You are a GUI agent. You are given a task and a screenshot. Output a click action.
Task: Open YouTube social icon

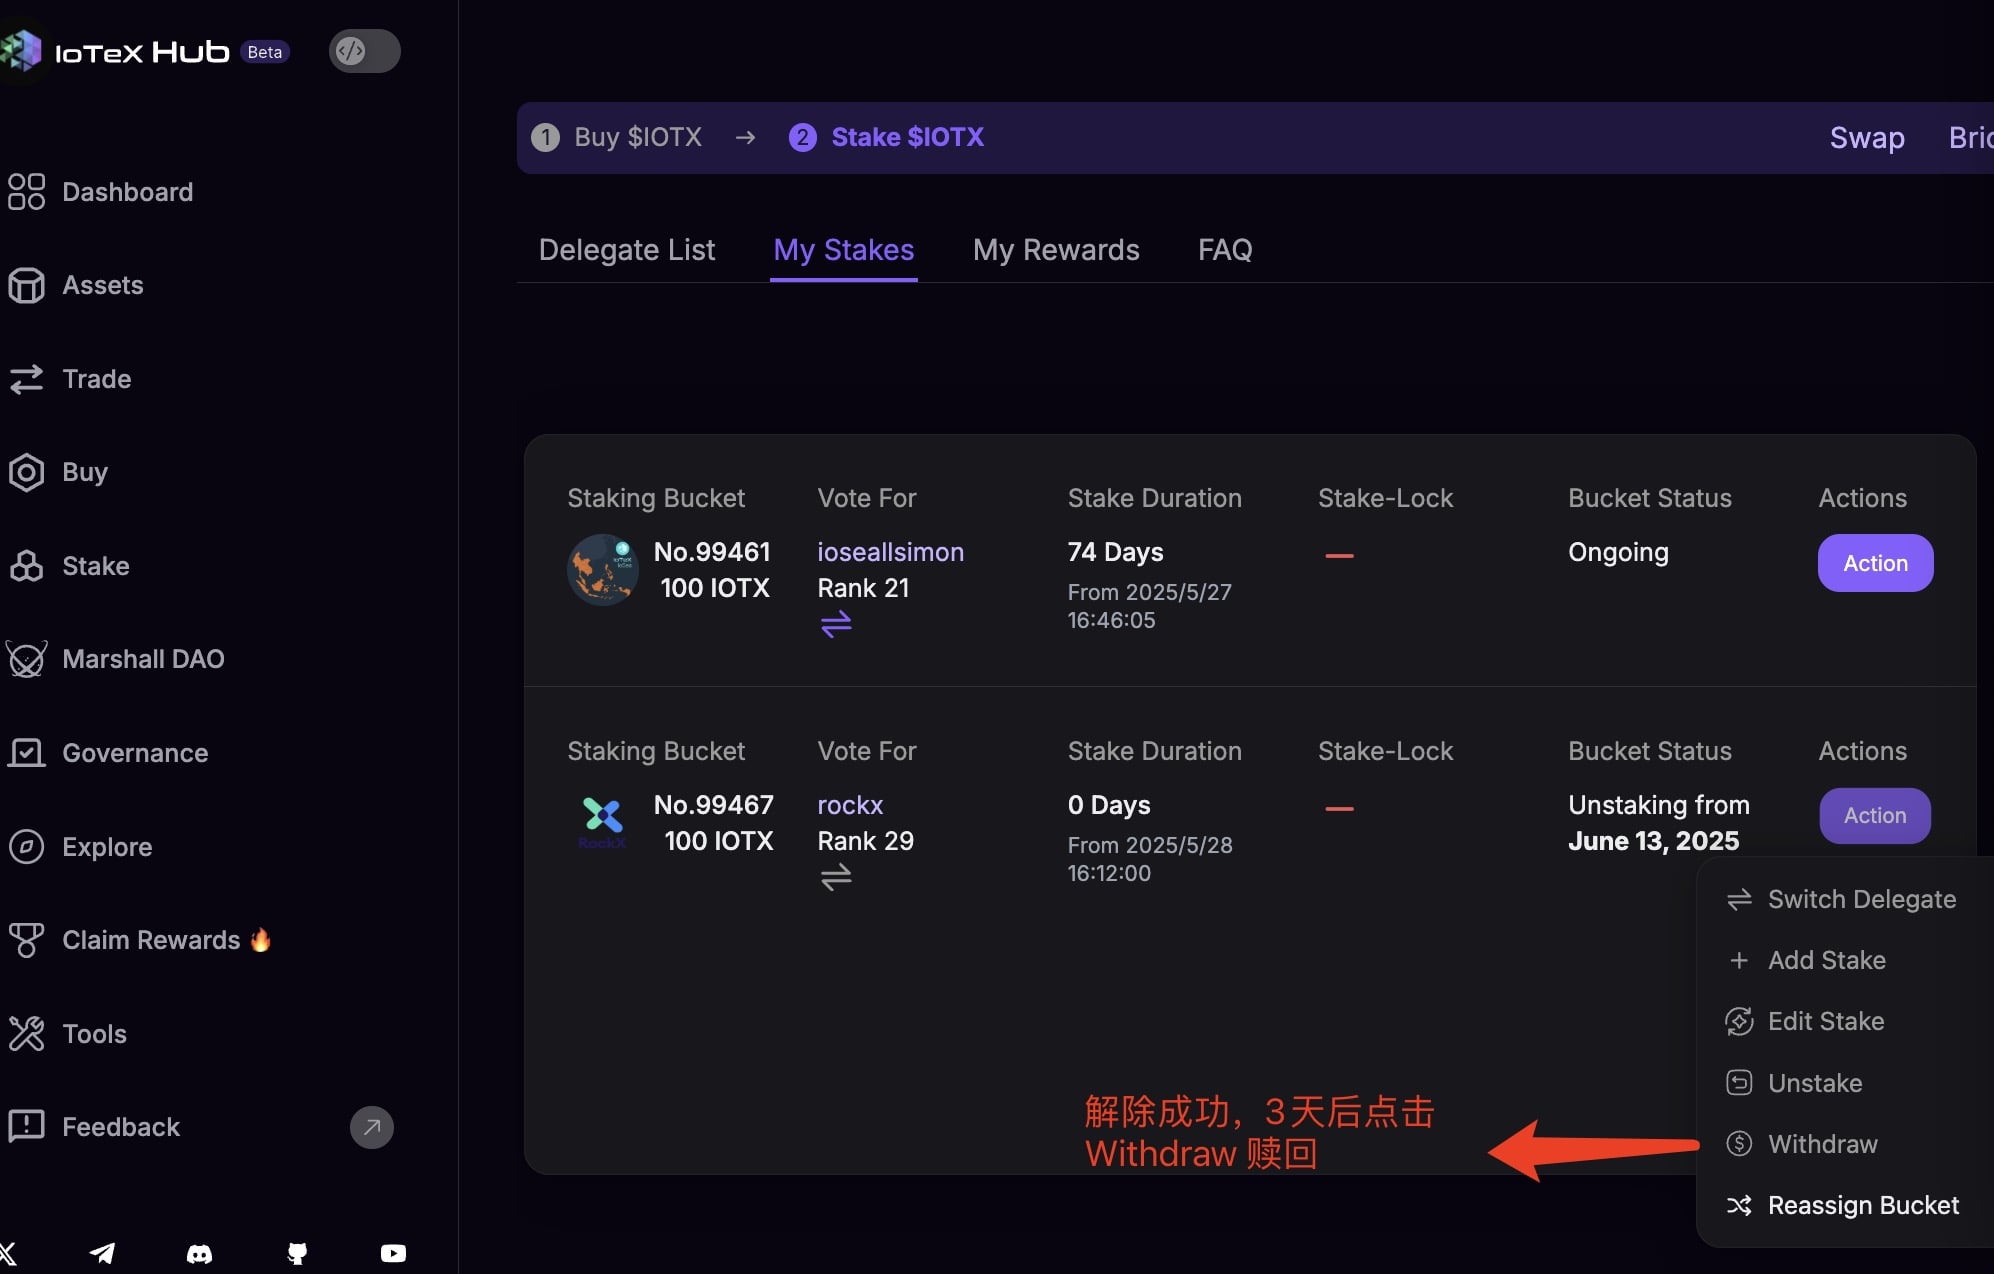[393, 1253]
